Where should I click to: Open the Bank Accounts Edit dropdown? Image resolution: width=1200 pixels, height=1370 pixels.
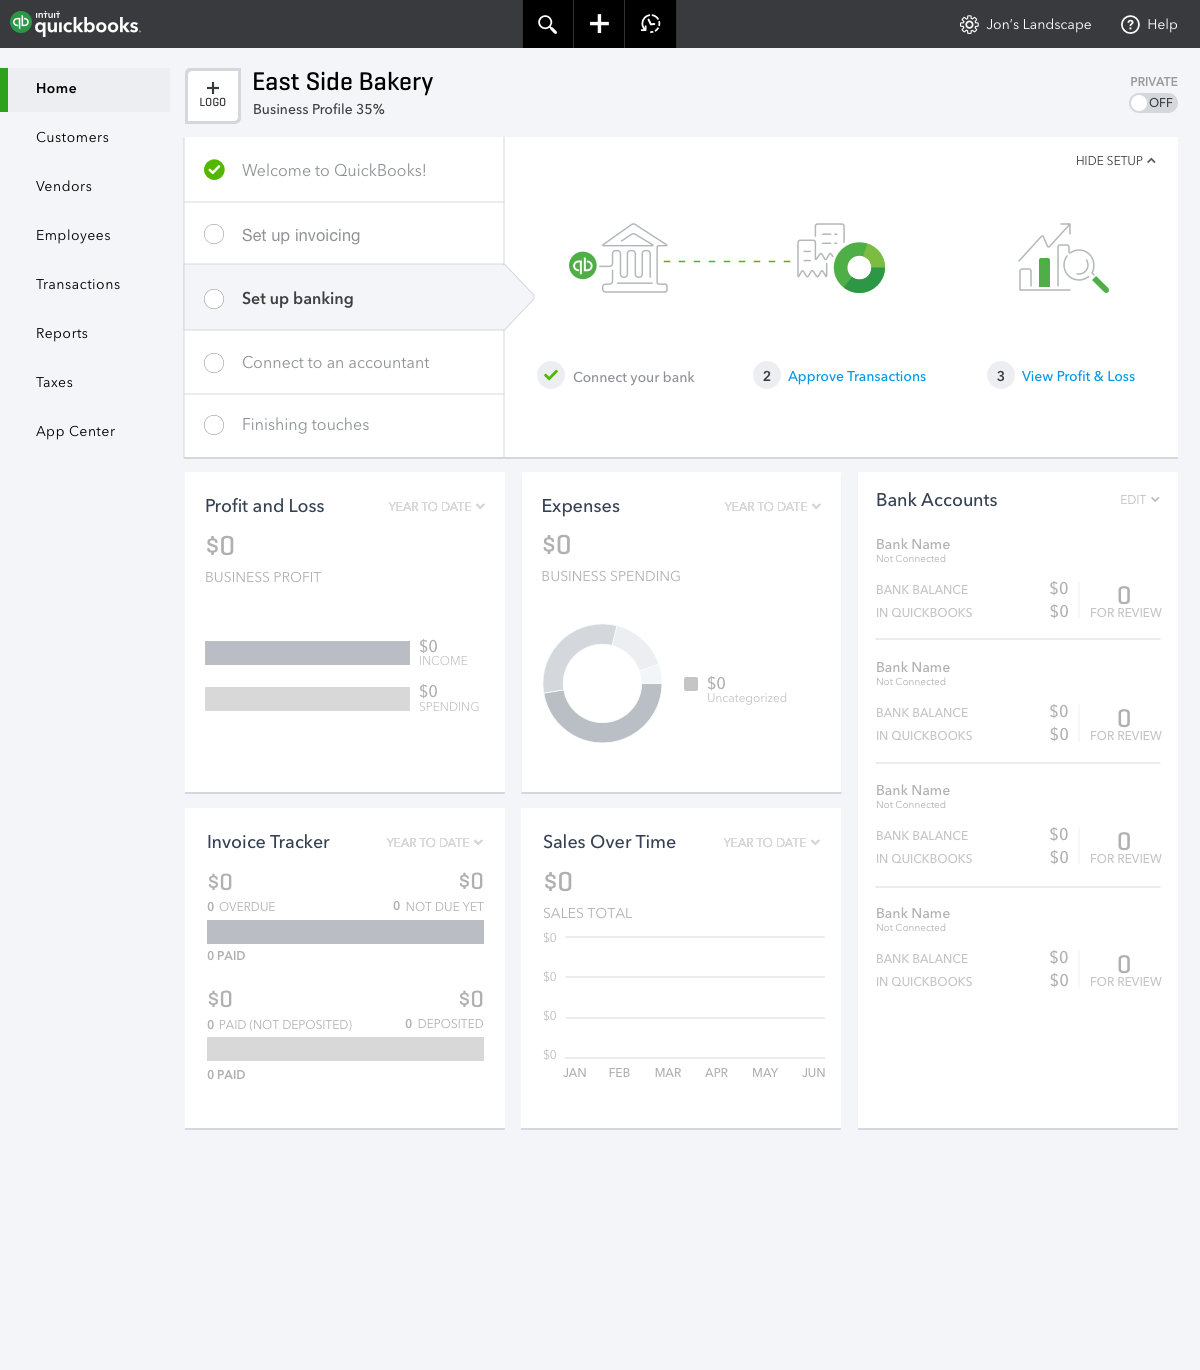(1139, 500)
